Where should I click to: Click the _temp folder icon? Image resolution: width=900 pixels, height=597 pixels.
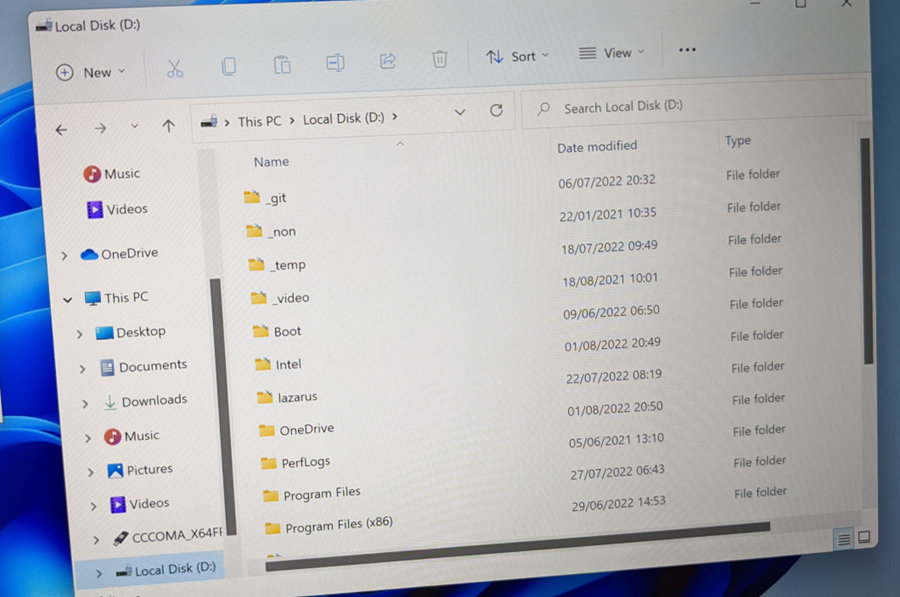[x=256, y=263]
